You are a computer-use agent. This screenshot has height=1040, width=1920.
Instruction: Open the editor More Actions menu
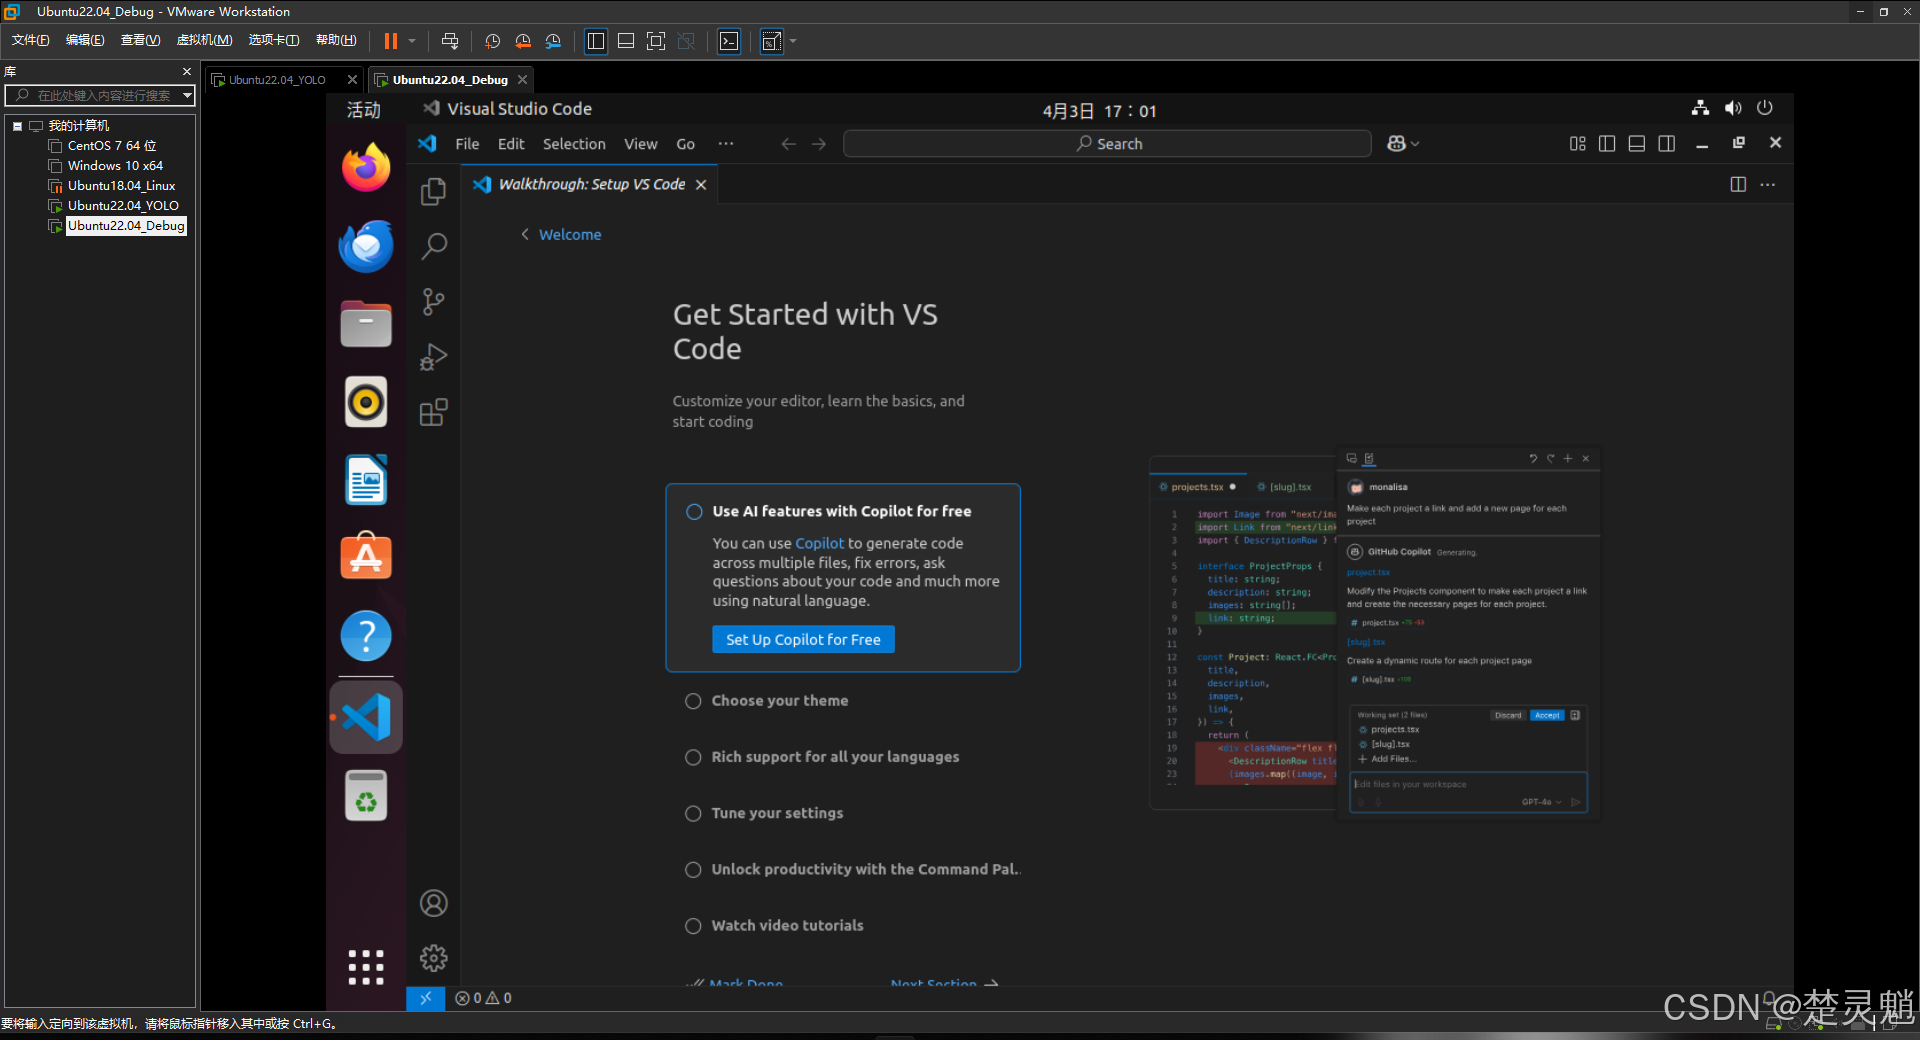click(1768, 185)
